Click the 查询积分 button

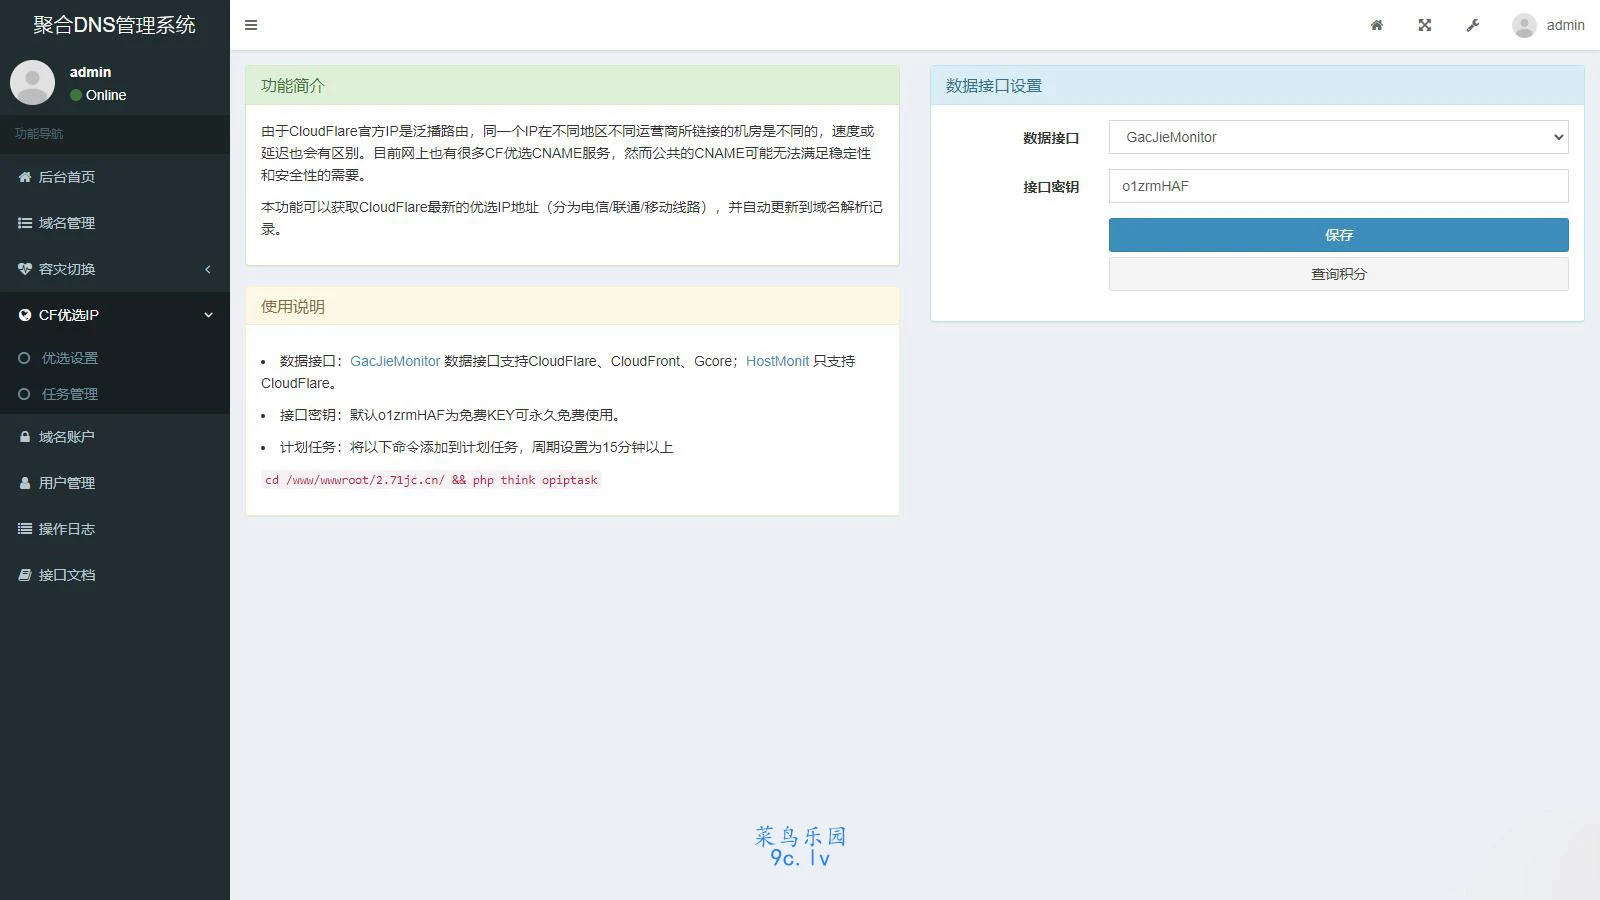(x=1338, y=274)
